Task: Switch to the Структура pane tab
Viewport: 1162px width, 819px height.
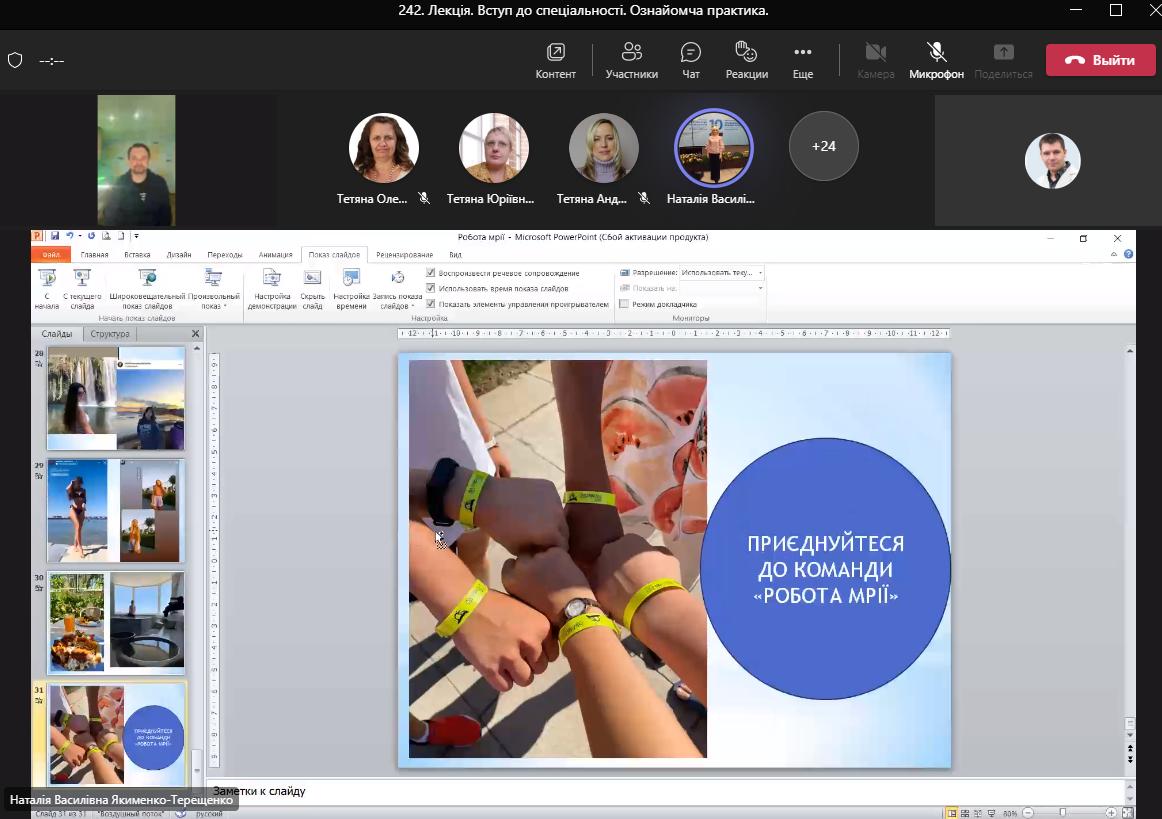Action: tap(109, 334)
